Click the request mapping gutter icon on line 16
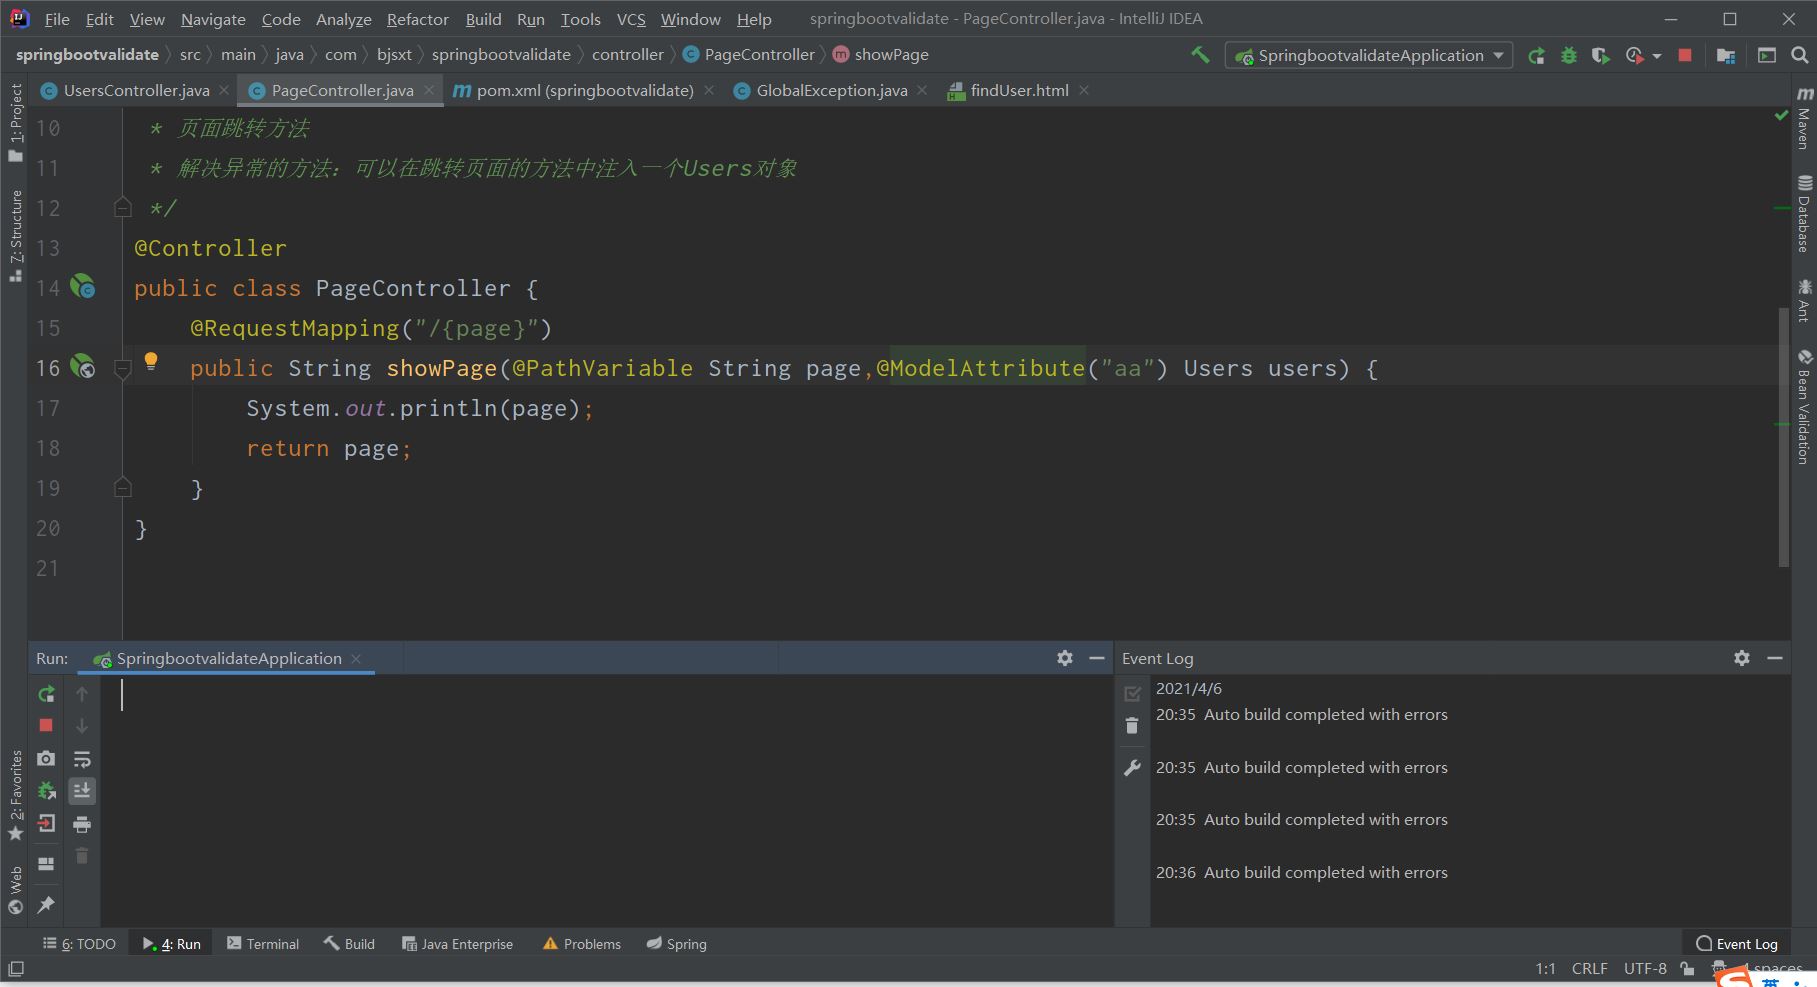Screen dimensions: 1817x987 coord(82,367)
